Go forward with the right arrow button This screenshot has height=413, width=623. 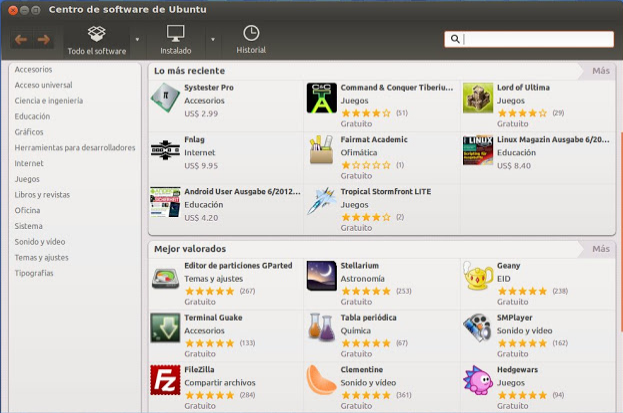[44, 40]
